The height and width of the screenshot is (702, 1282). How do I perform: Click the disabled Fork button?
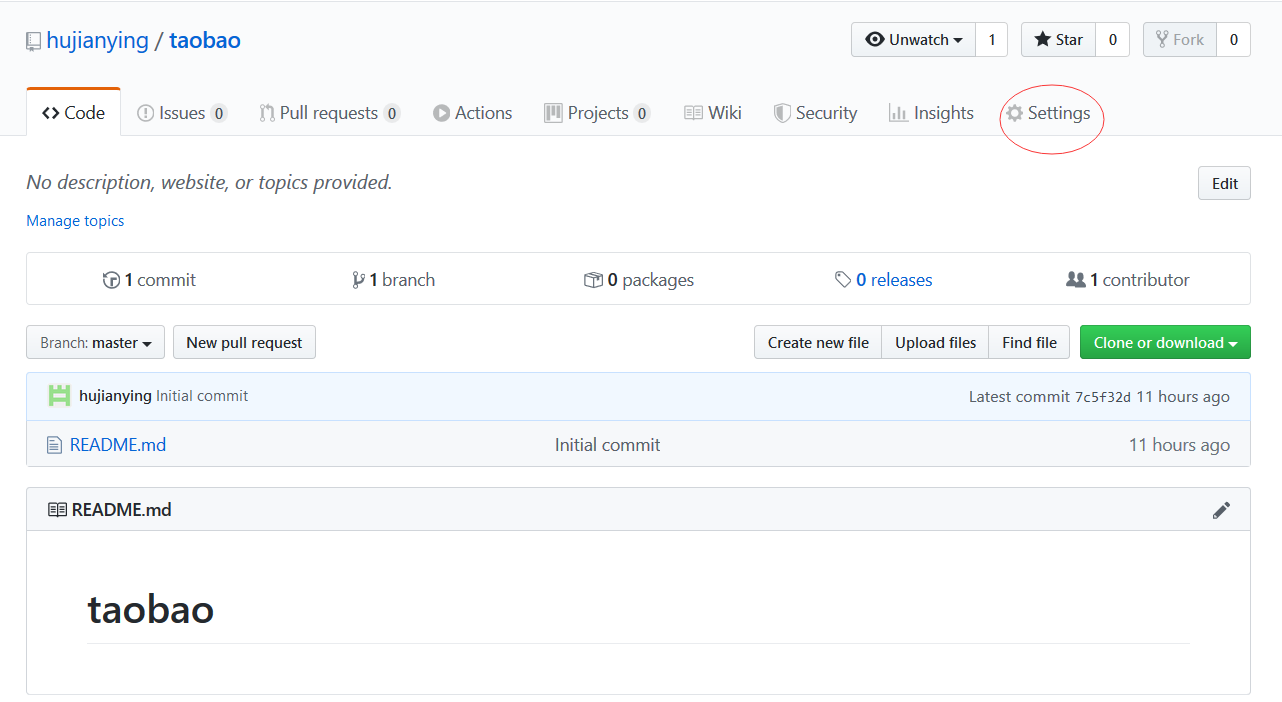coord(1180,40)
